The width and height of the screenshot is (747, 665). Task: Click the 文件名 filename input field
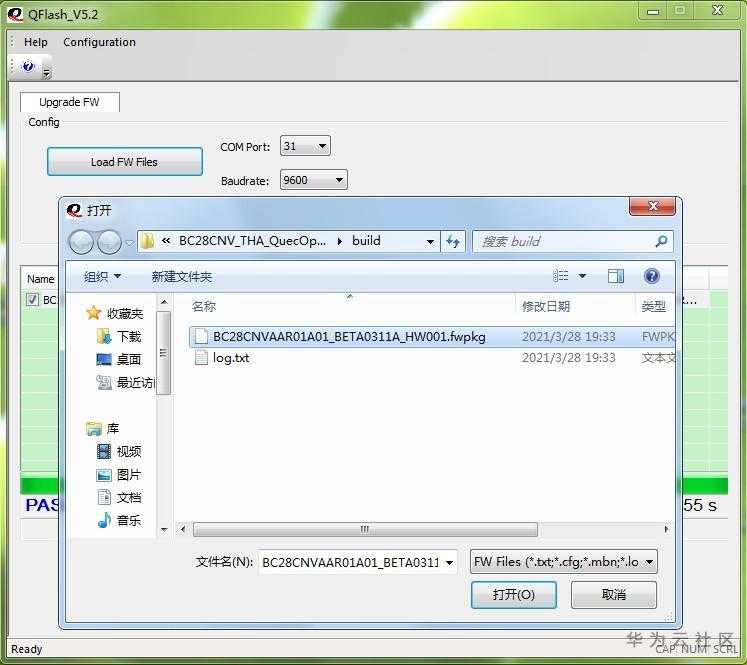click(351, 562)
